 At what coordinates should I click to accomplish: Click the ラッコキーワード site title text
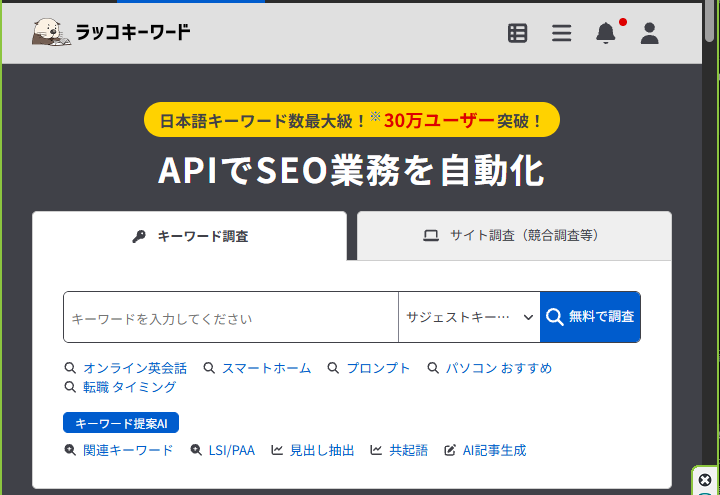pos(132,32)
